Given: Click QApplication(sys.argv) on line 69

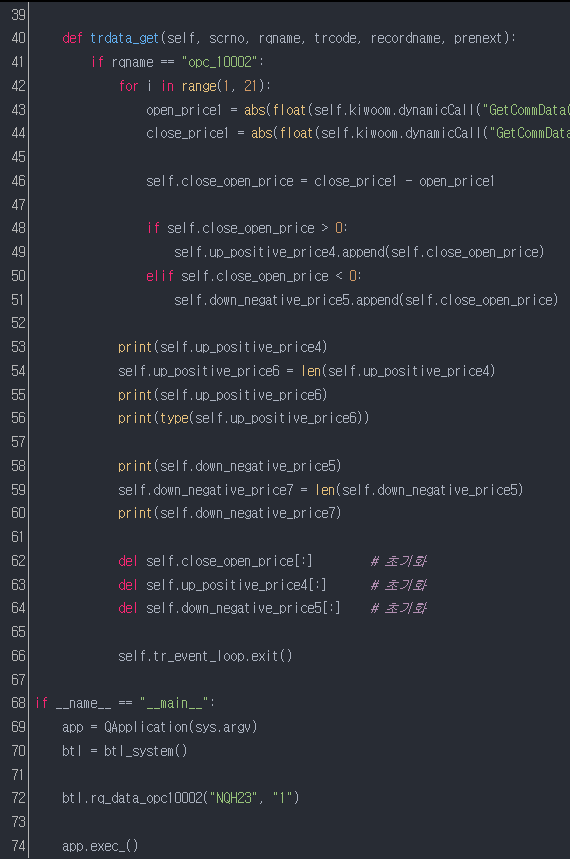Looking at the screenshot, I should click(x=181, y=728).
